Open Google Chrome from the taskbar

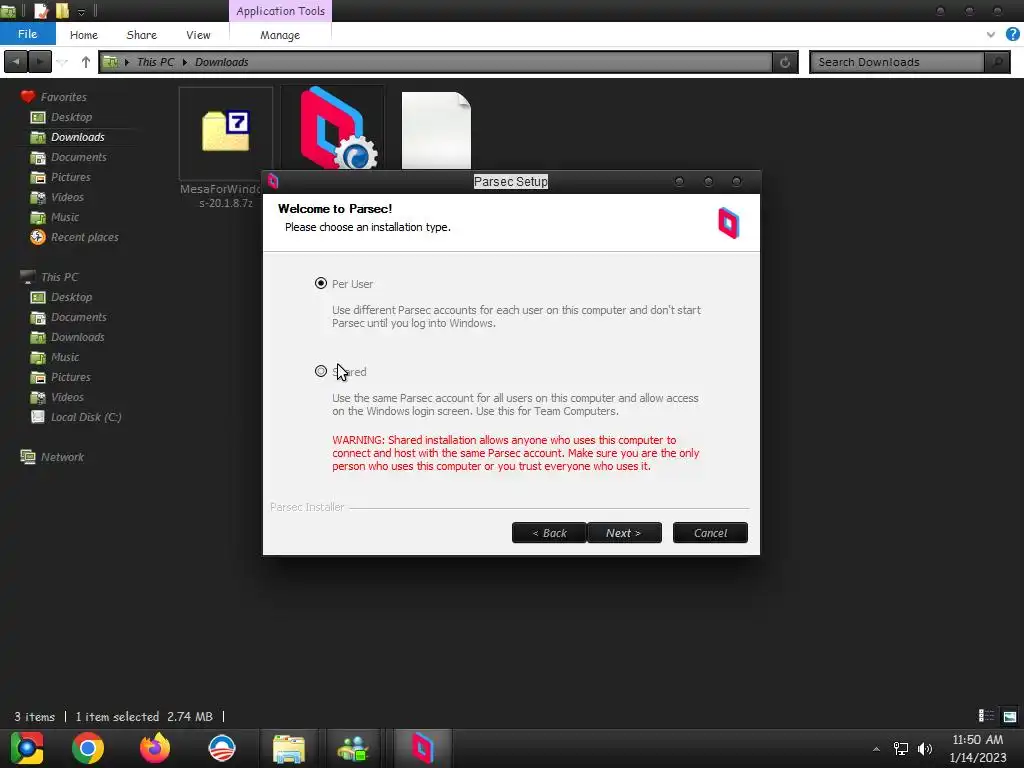pyautogui.click(x=88, y=748)
